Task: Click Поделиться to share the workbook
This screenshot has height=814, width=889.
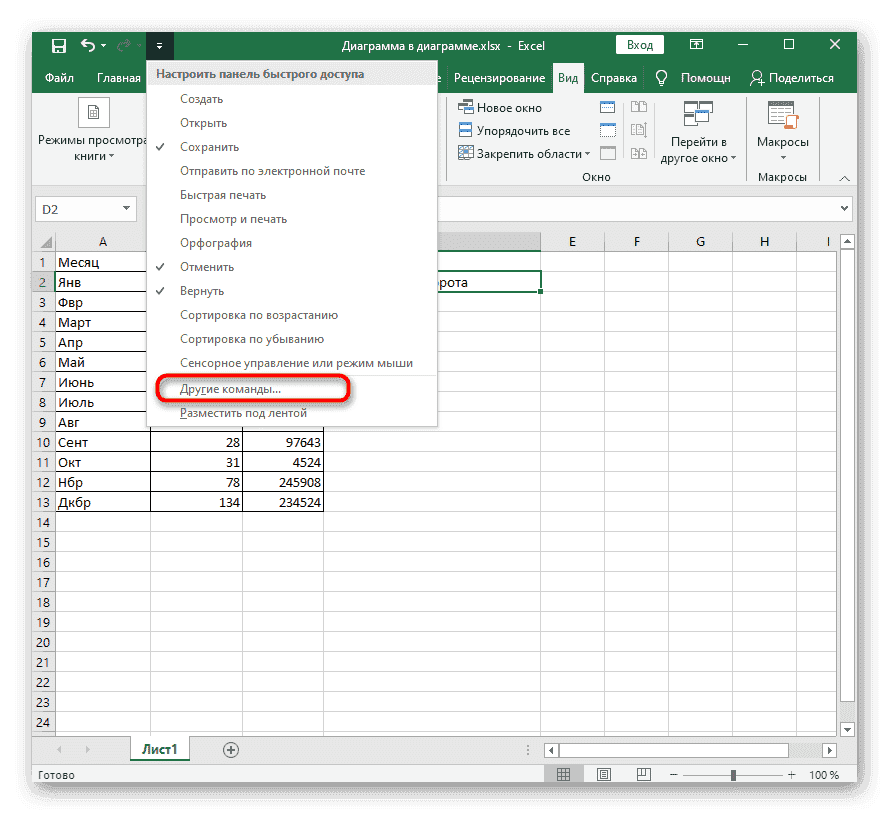Action: pyautogui.click(x=791, y=78)
